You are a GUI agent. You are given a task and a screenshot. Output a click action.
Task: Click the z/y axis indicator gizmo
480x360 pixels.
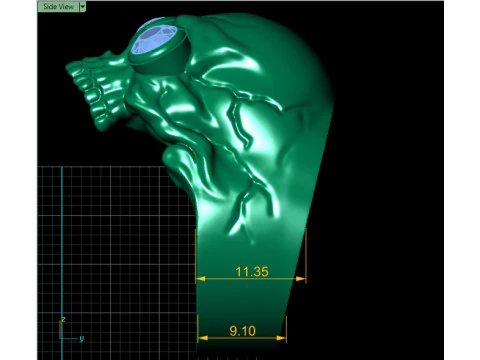(71, 330)
